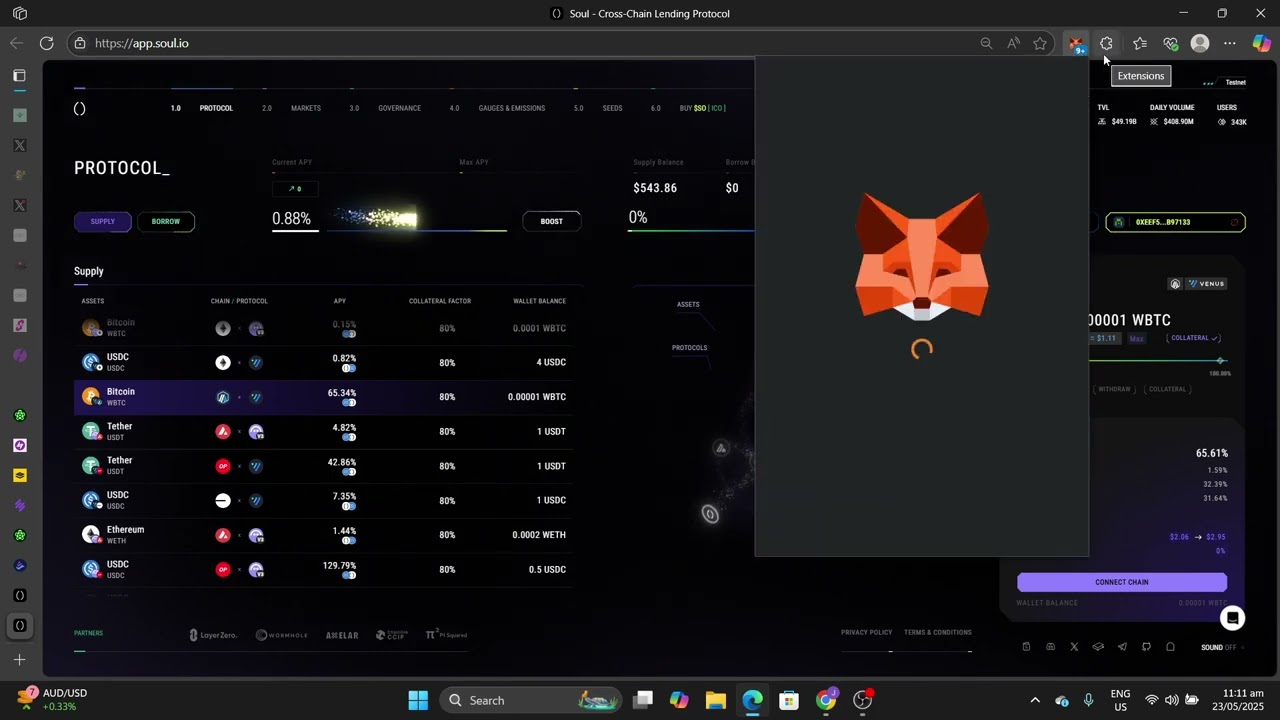The image size is (1280, 720).
Task: Click the Soul logo in the navigation bar
Action: coord(80,108)
